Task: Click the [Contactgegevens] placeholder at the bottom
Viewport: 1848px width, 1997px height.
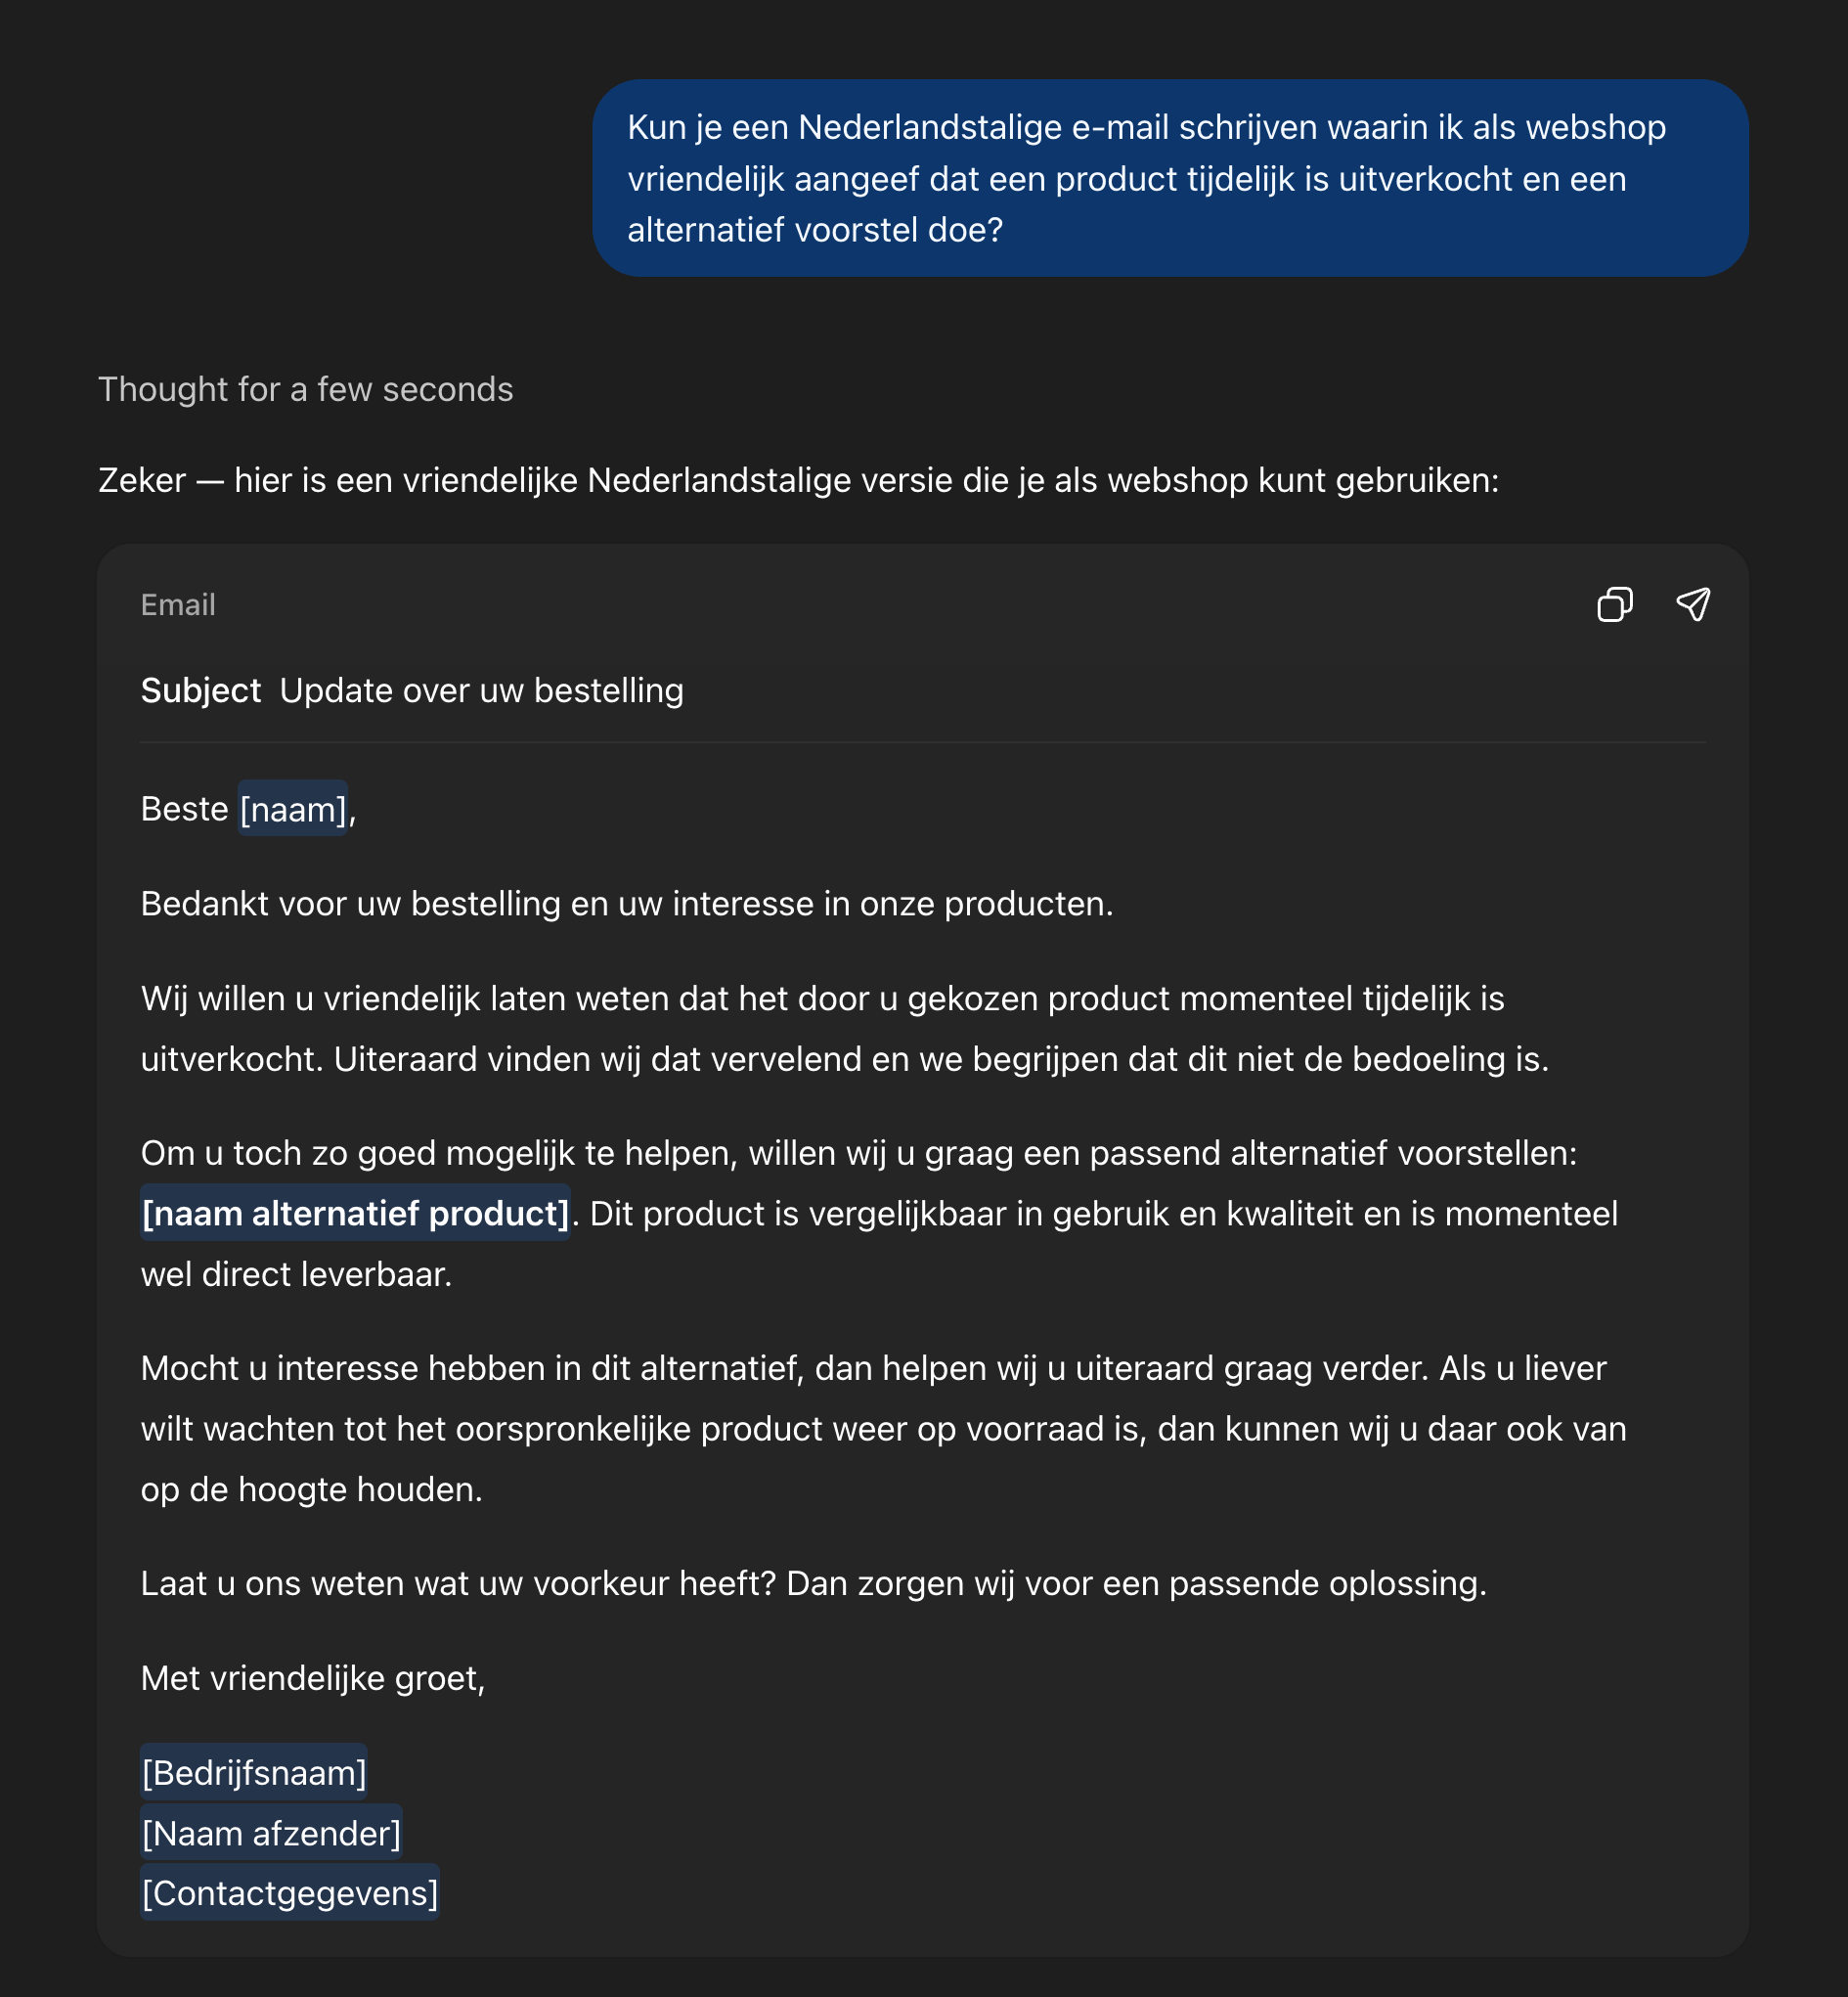Action: tap(289, 1893)
